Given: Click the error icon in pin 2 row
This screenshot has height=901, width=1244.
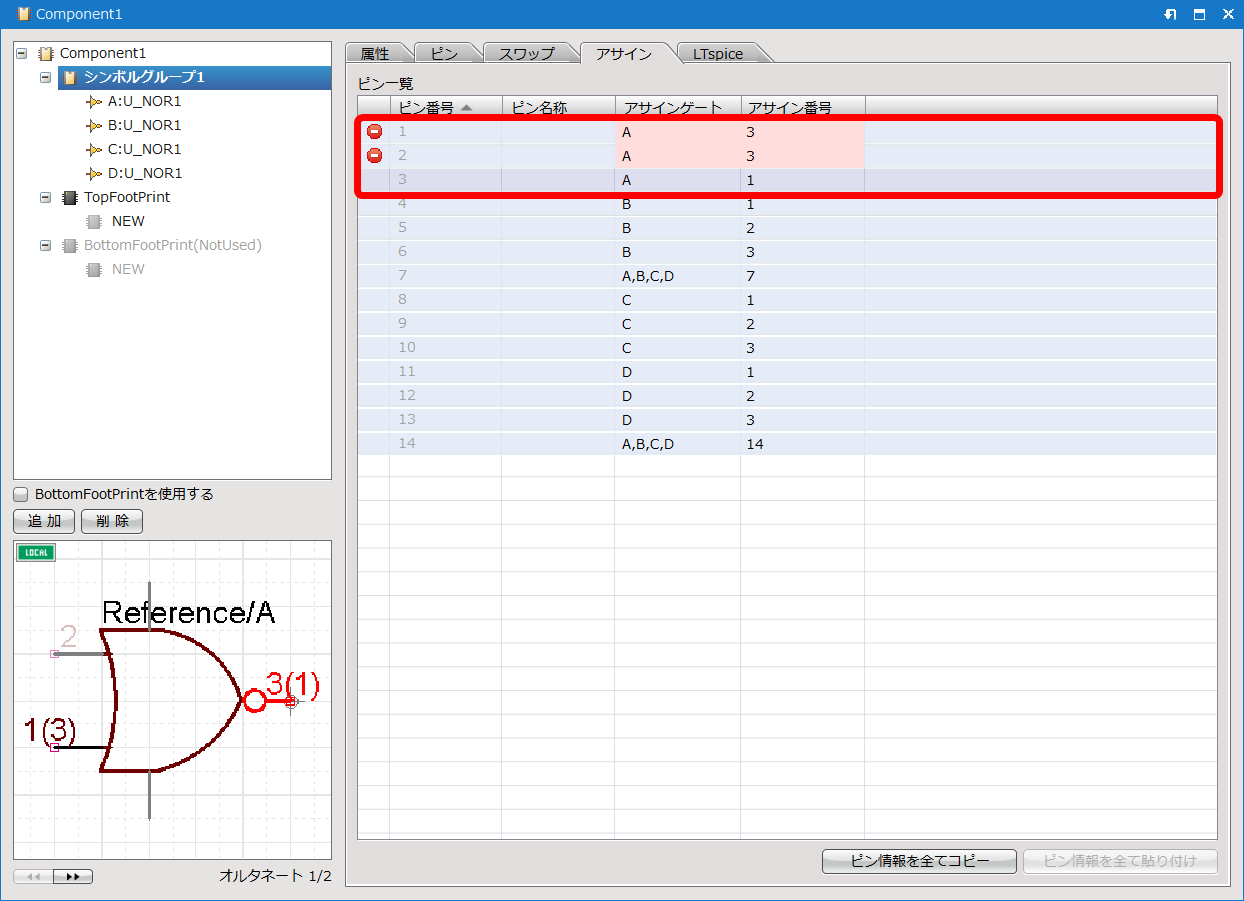Looking at the screenshot, I should click(x=374, y=156).
